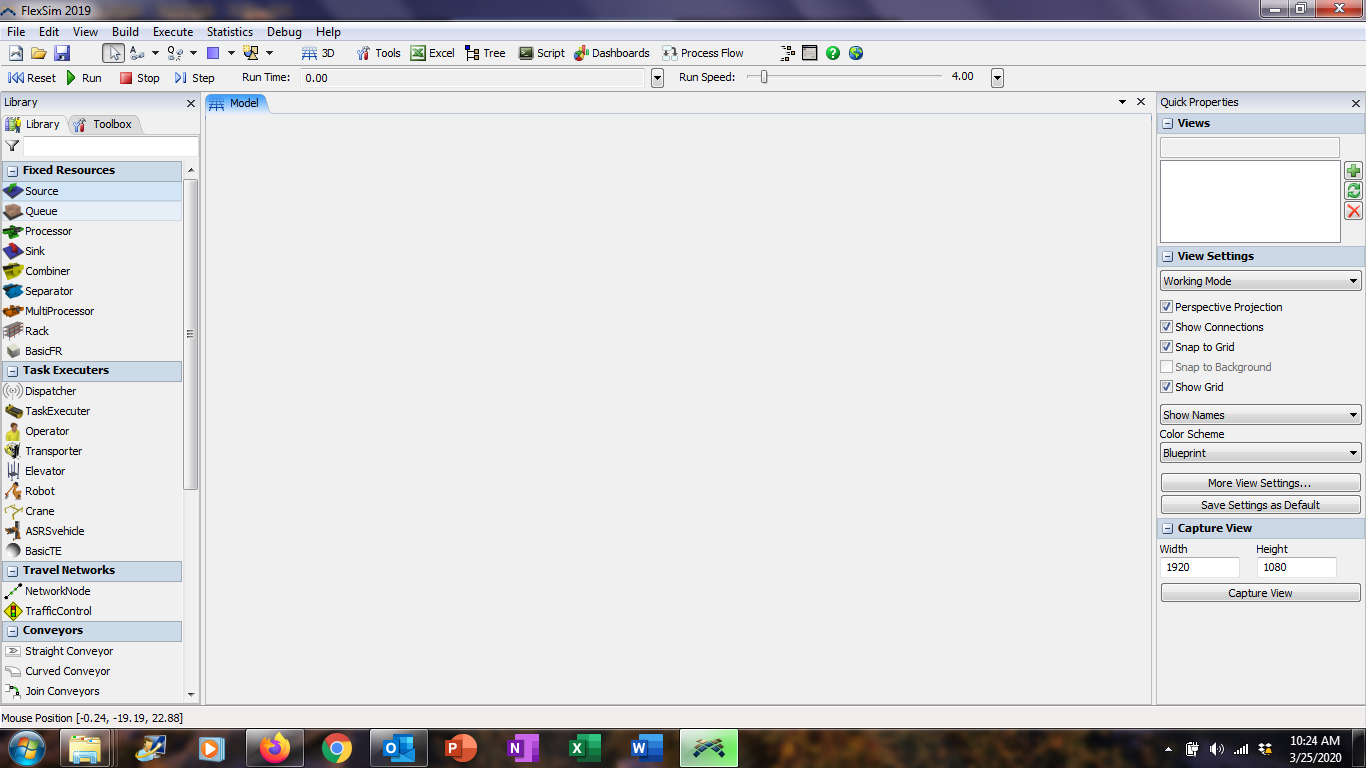
Task: Step the simulation forward
Action: click(x=194, y=77)
